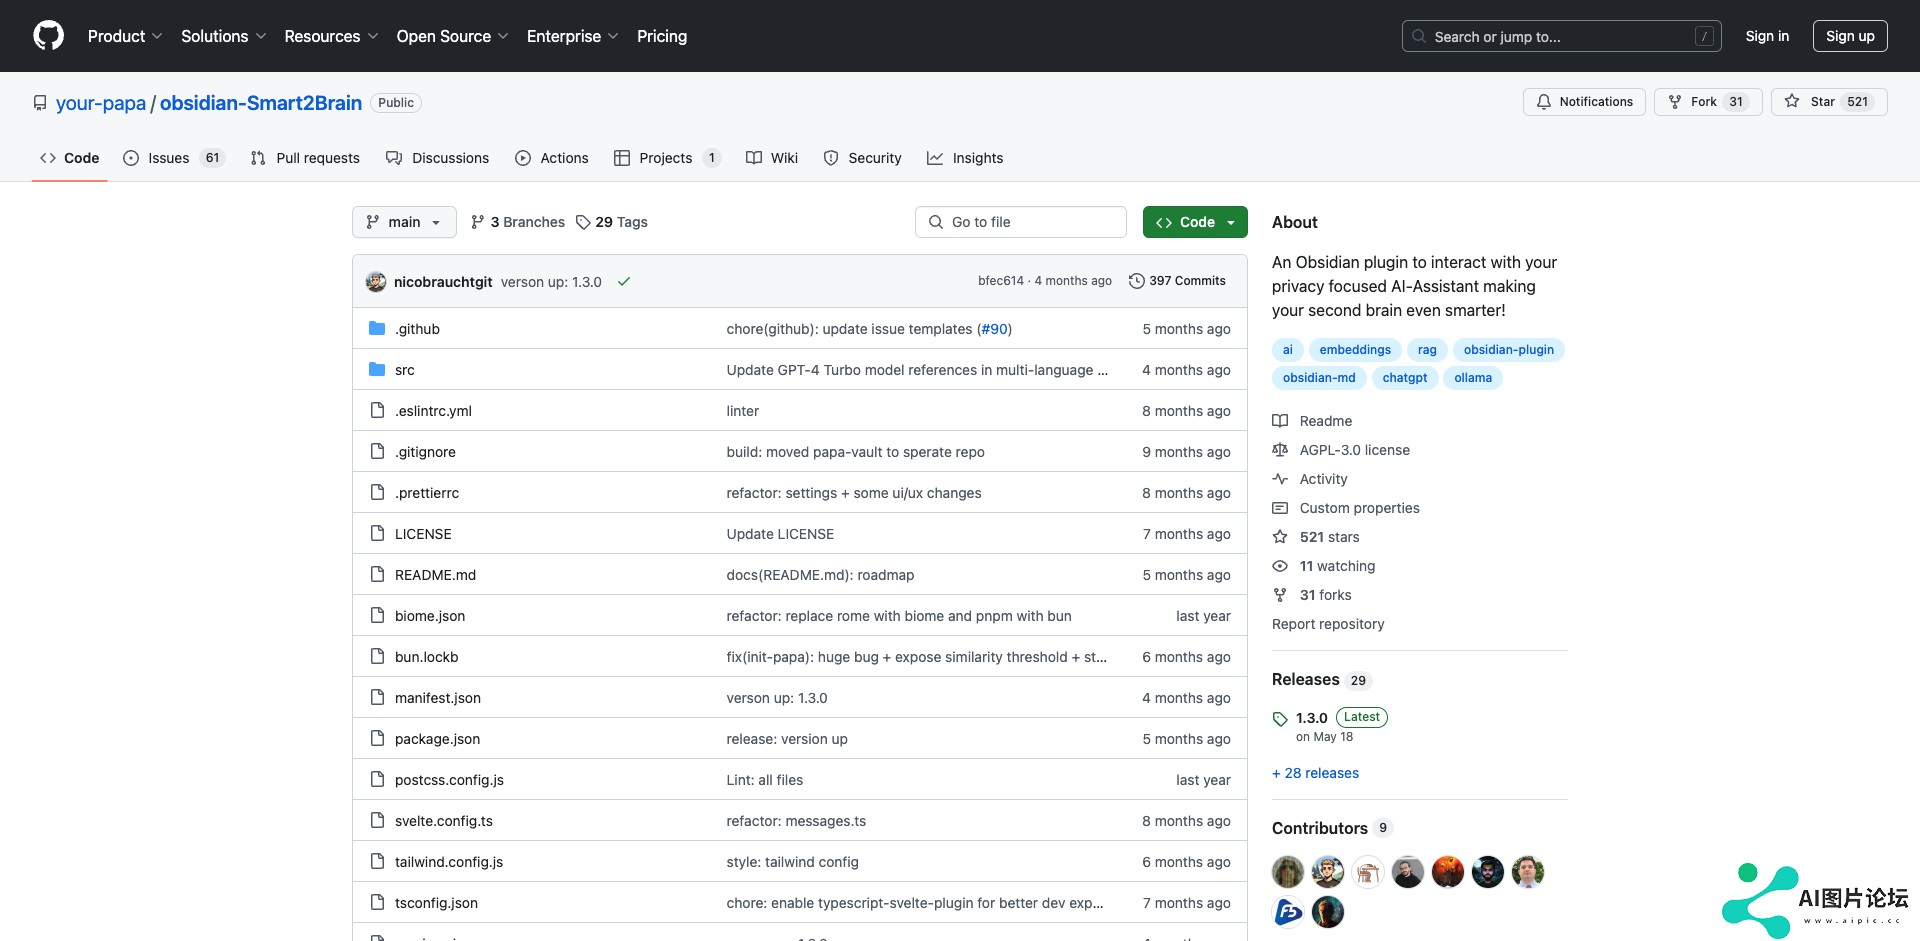The height and width of the screenshot is (941, 1920).
Task: Click the Sign up button
Action: [x=1850, y=36]
